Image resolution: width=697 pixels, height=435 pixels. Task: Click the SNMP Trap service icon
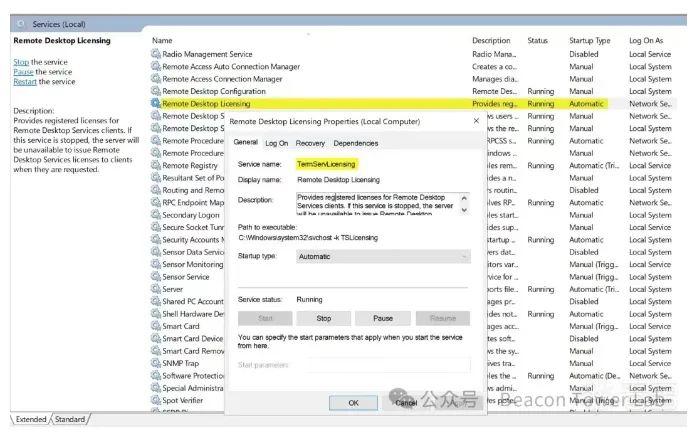156,363
